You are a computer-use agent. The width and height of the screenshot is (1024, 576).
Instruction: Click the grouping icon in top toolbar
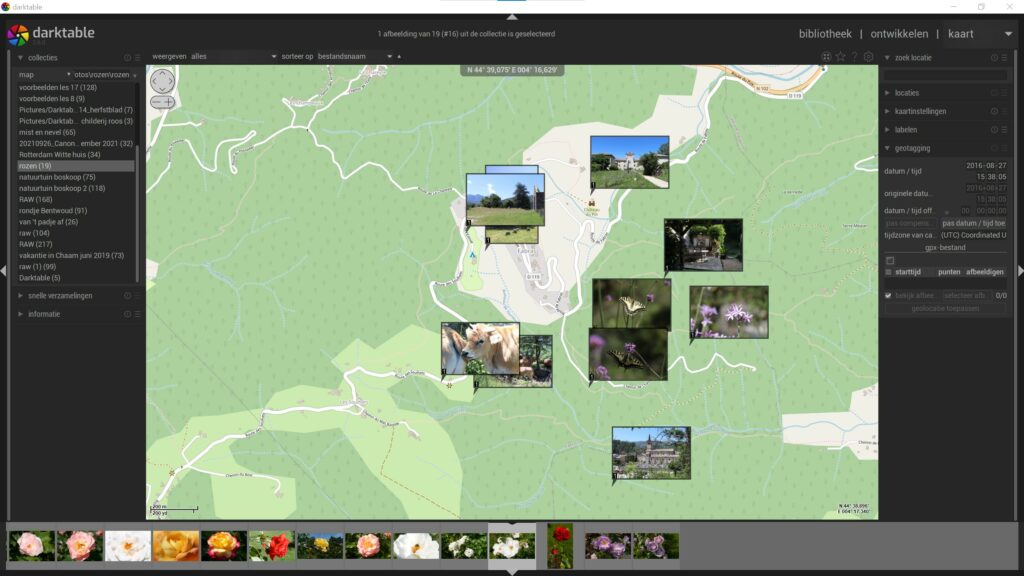(826, 57)
